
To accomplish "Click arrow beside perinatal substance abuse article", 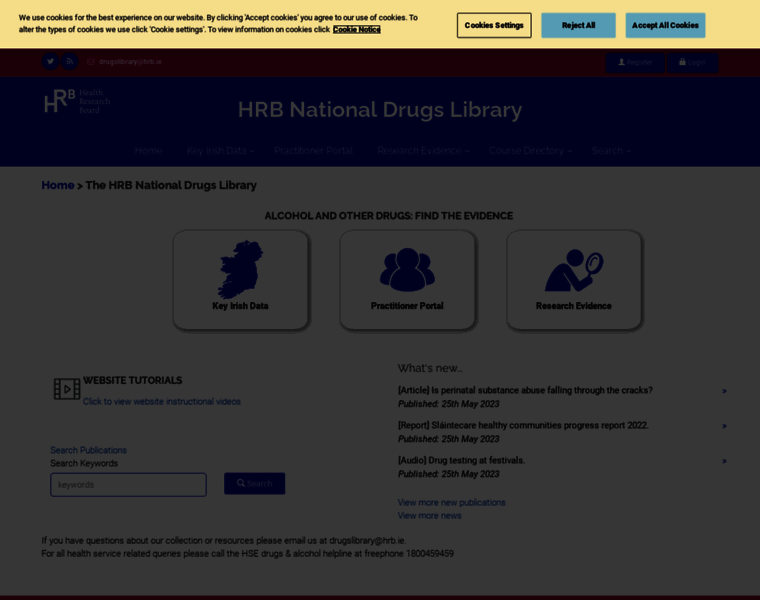I will [x=724, y=391].
